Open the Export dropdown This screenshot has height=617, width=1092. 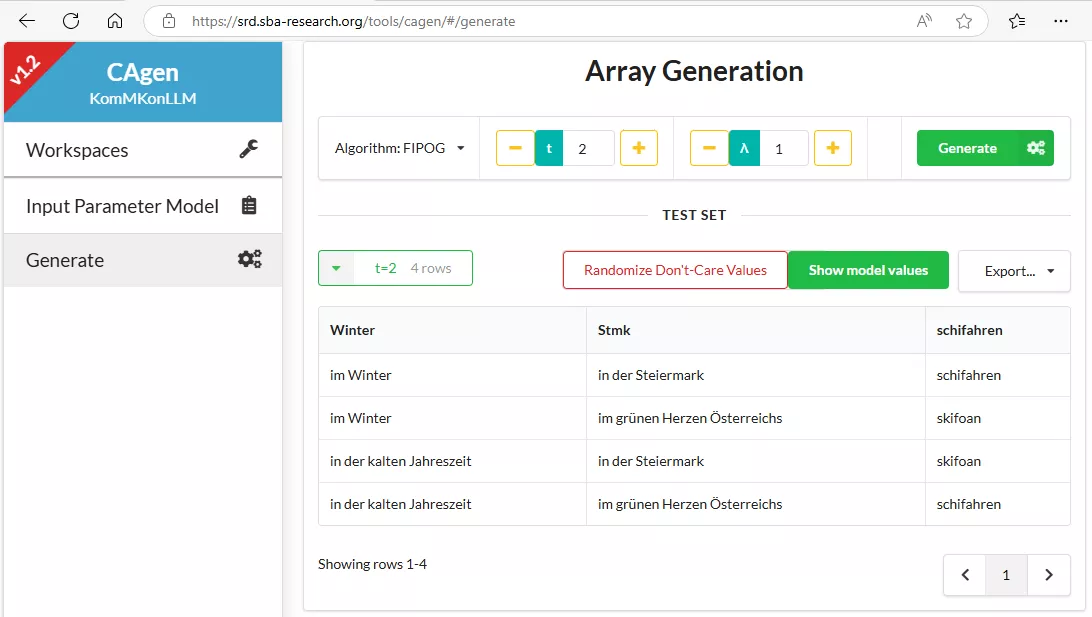tap(1014, 270)
